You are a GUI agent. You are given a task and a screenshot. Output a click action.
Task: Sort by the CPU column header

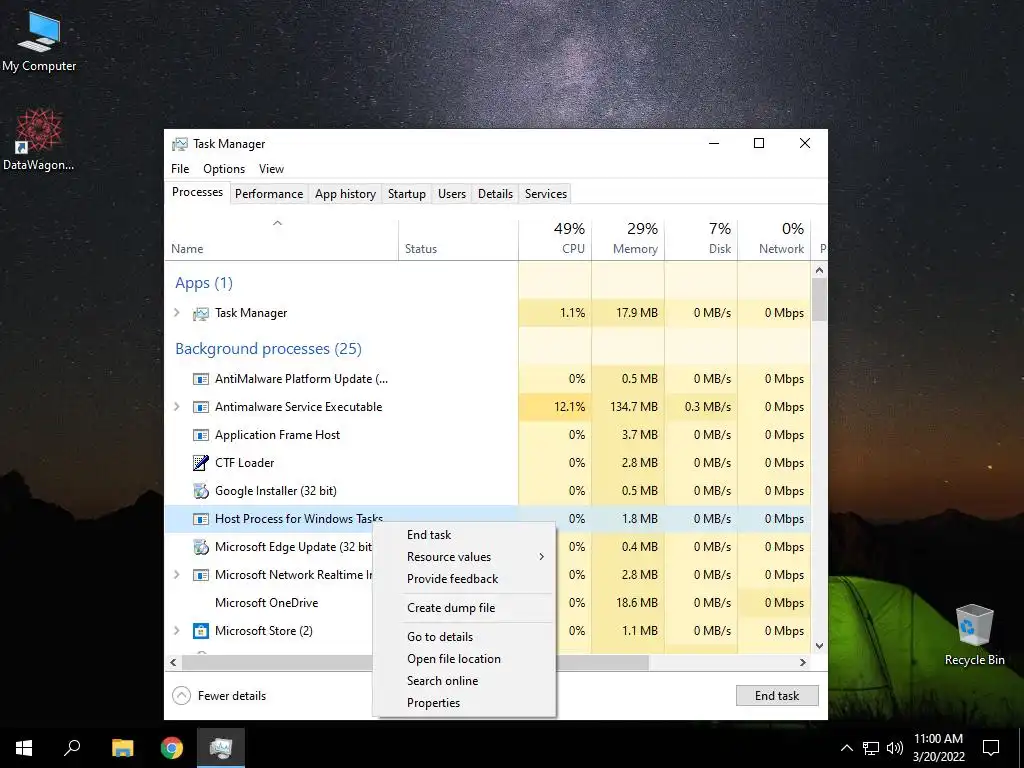pyautogui.click(x=555, y=238)
